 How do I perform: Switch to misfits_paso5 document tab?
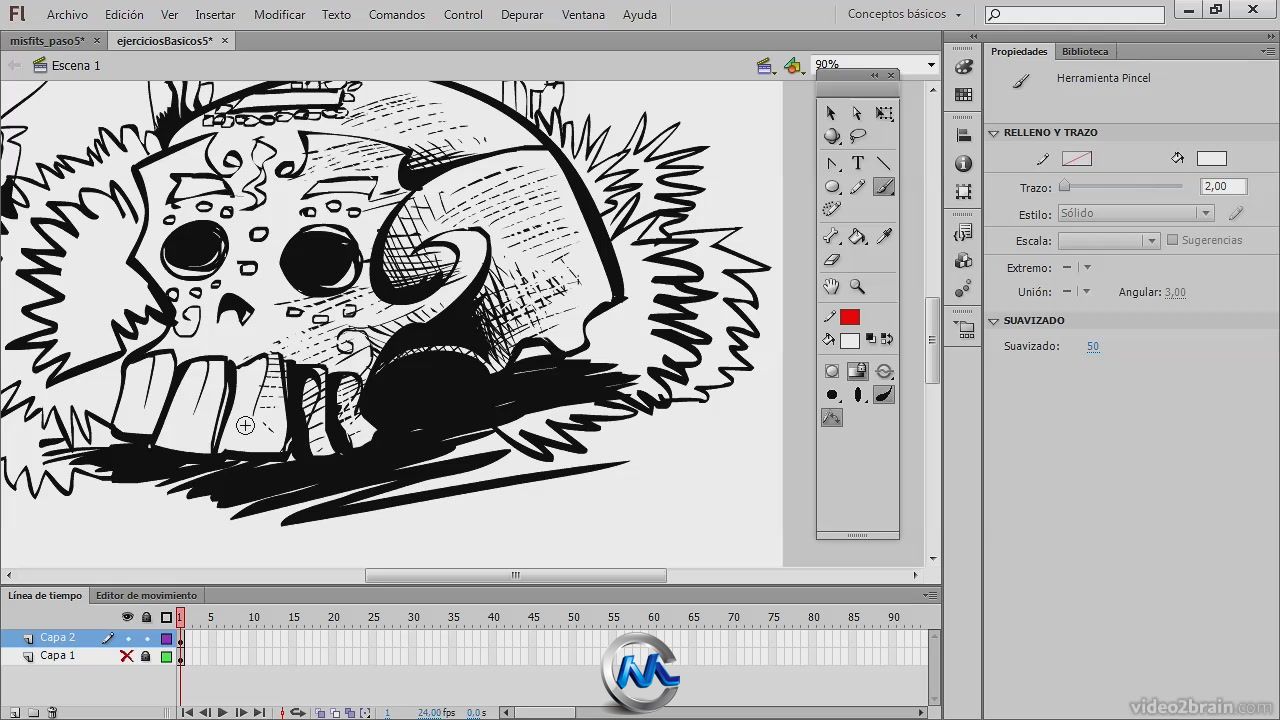pyautogui.click(x=47, y=41)
